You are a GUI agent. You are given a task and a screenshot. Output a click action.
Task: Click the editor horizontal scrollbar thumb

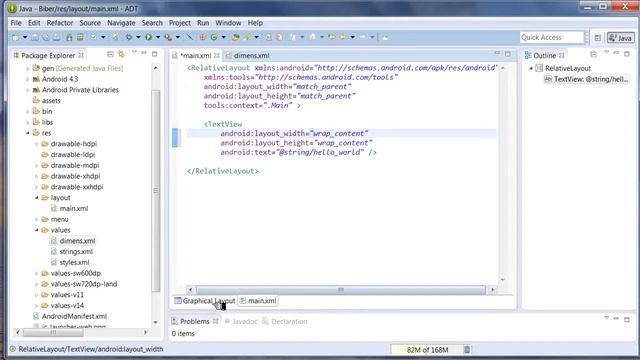coord(341,290)
